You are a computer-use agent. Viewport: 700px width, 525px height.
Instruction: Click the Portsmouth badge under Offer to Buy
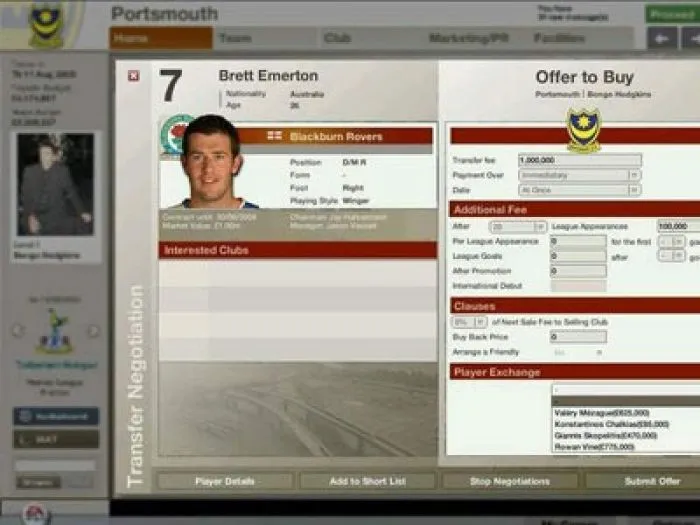pos(583,130)
